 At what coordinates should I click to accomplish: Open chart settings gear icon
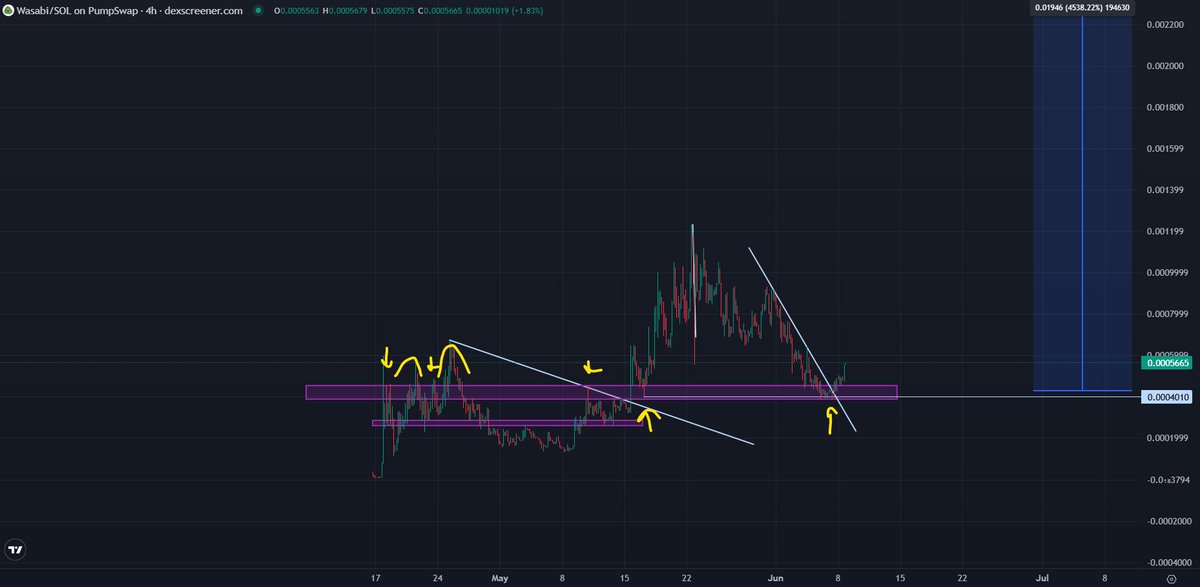1171,578
